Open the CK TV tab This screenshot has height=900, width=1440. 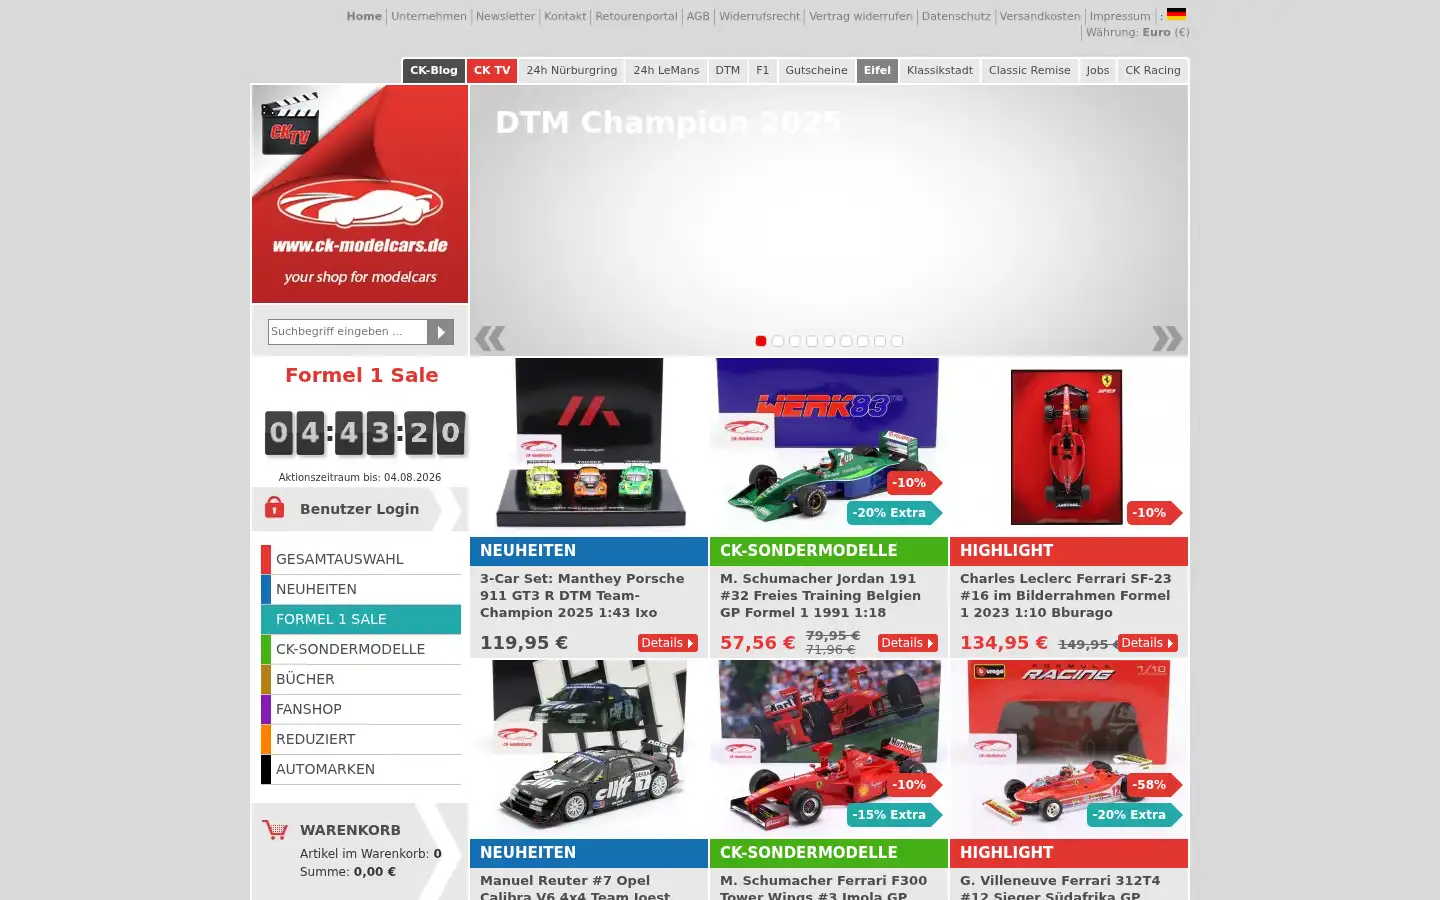tap(492, 70)
